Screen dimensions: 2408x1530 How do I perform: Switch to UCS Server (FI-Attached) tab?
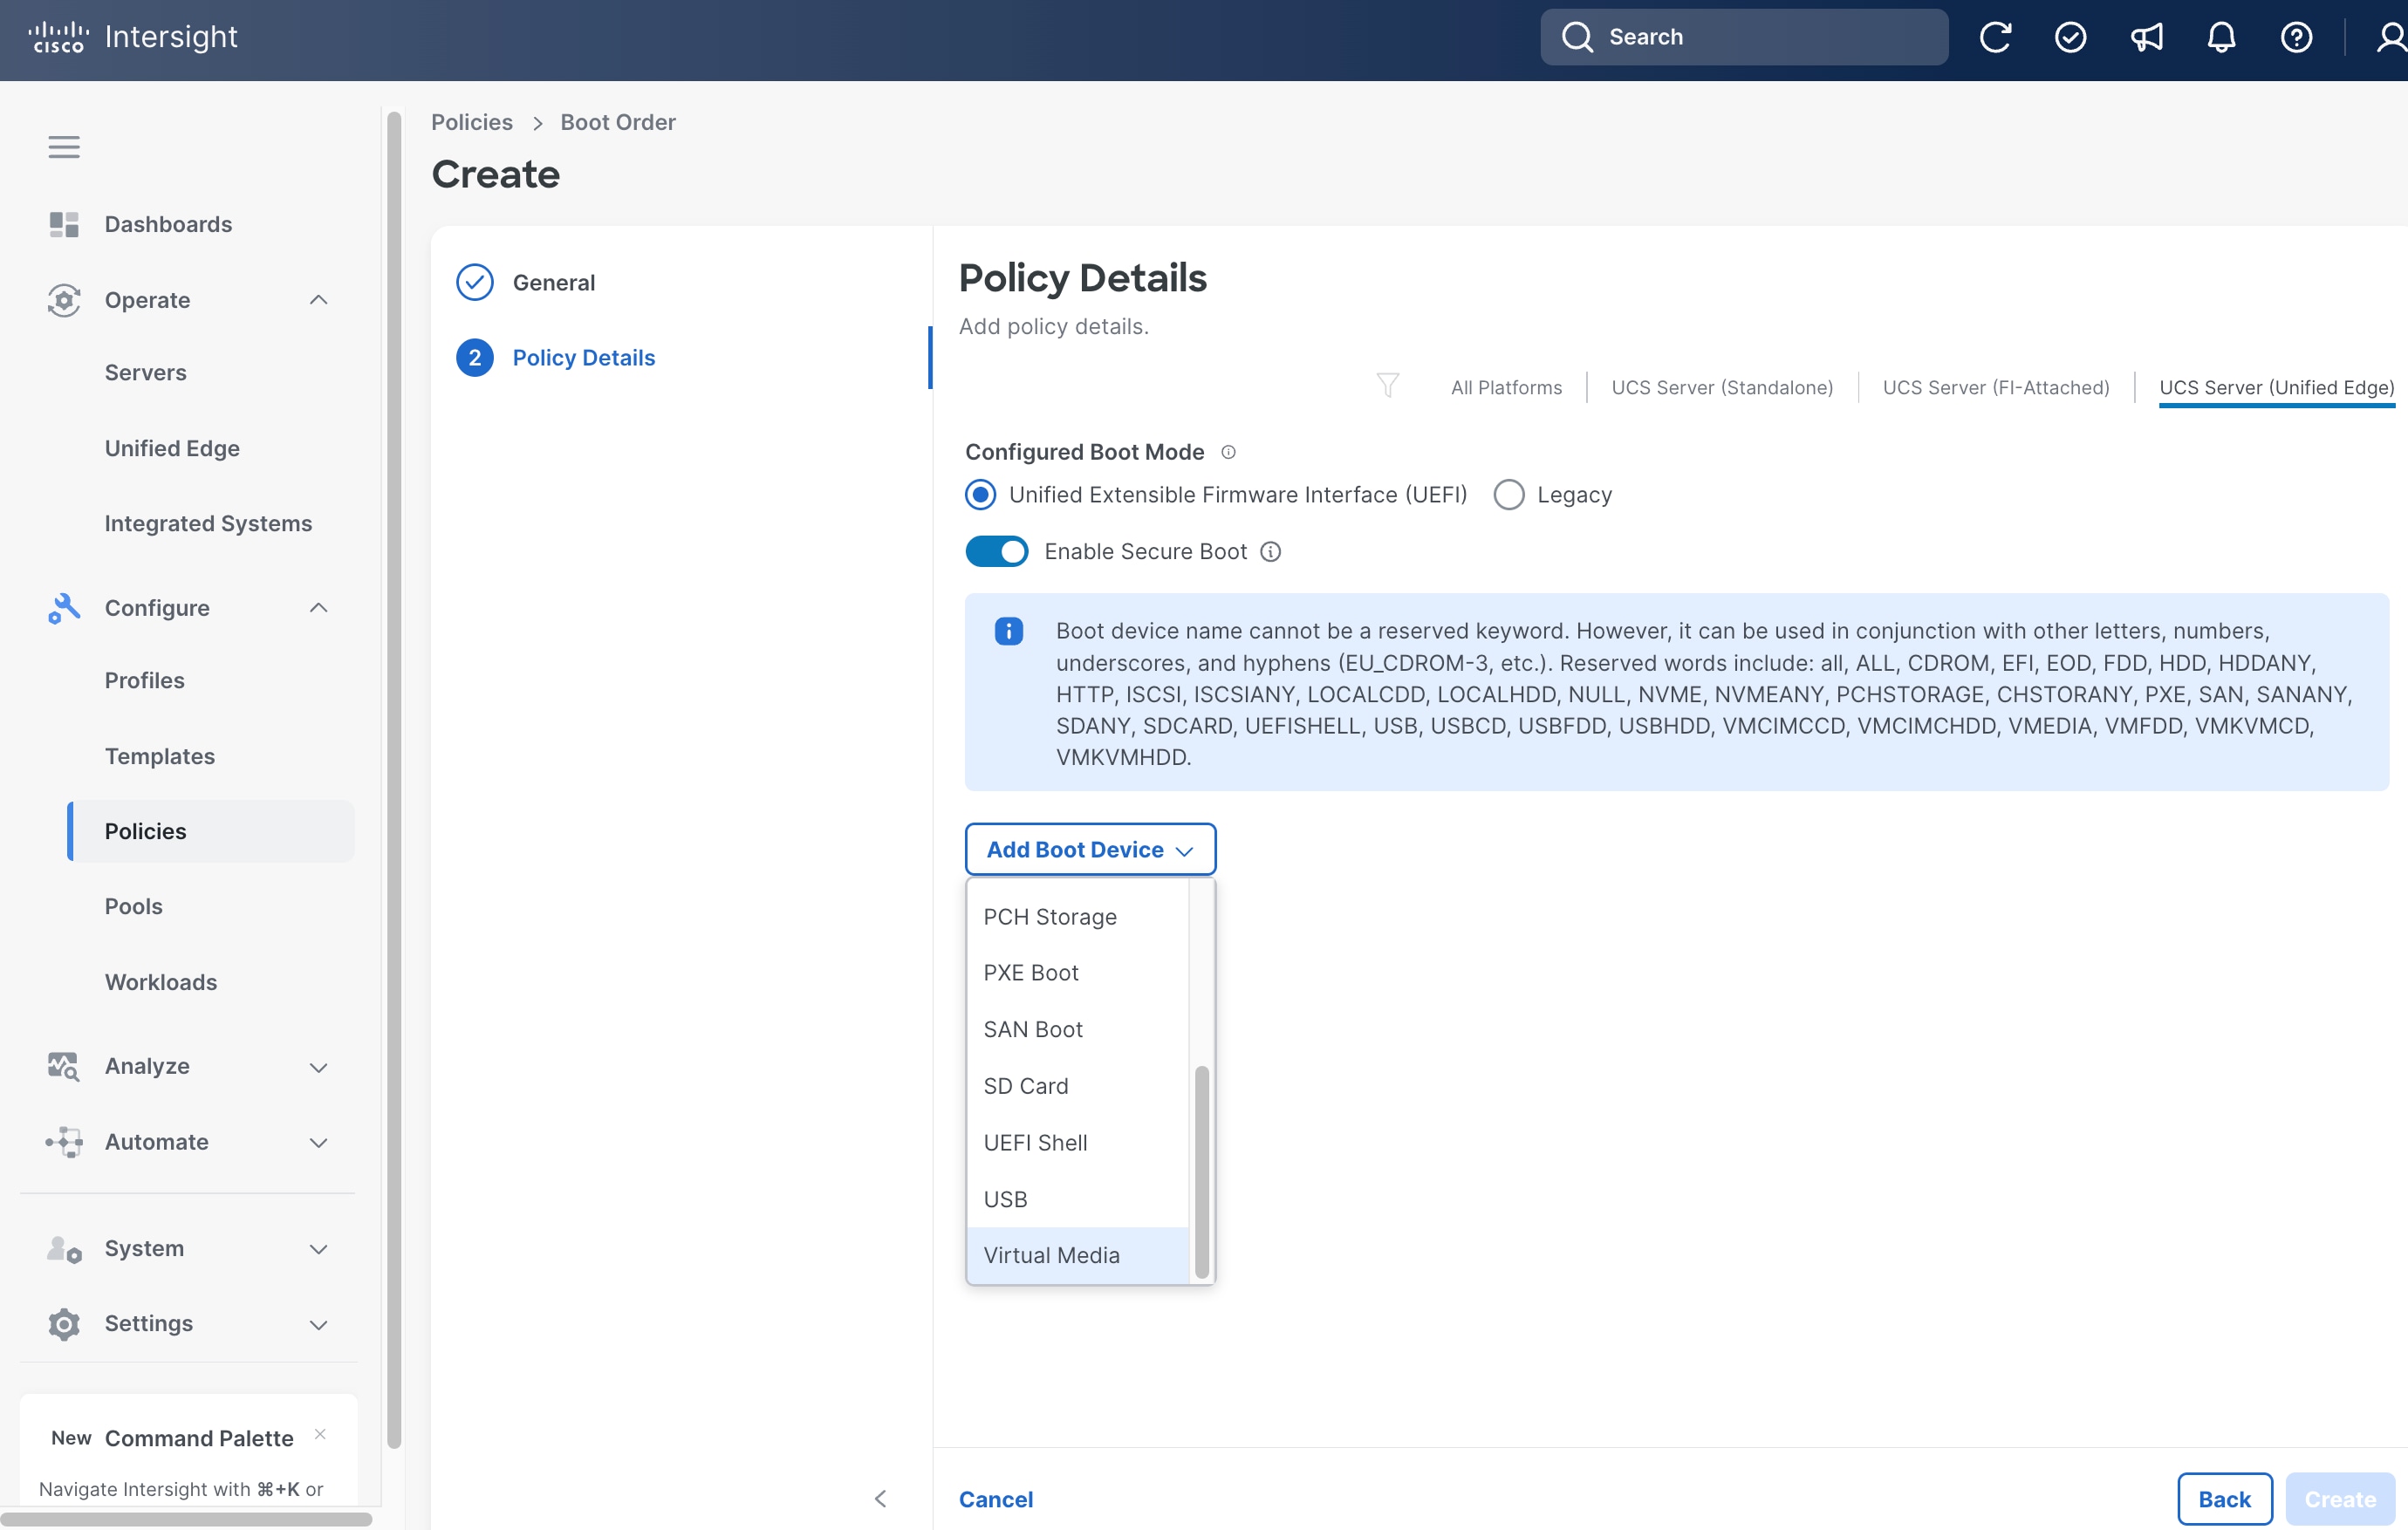click(x=1996, y=387)
